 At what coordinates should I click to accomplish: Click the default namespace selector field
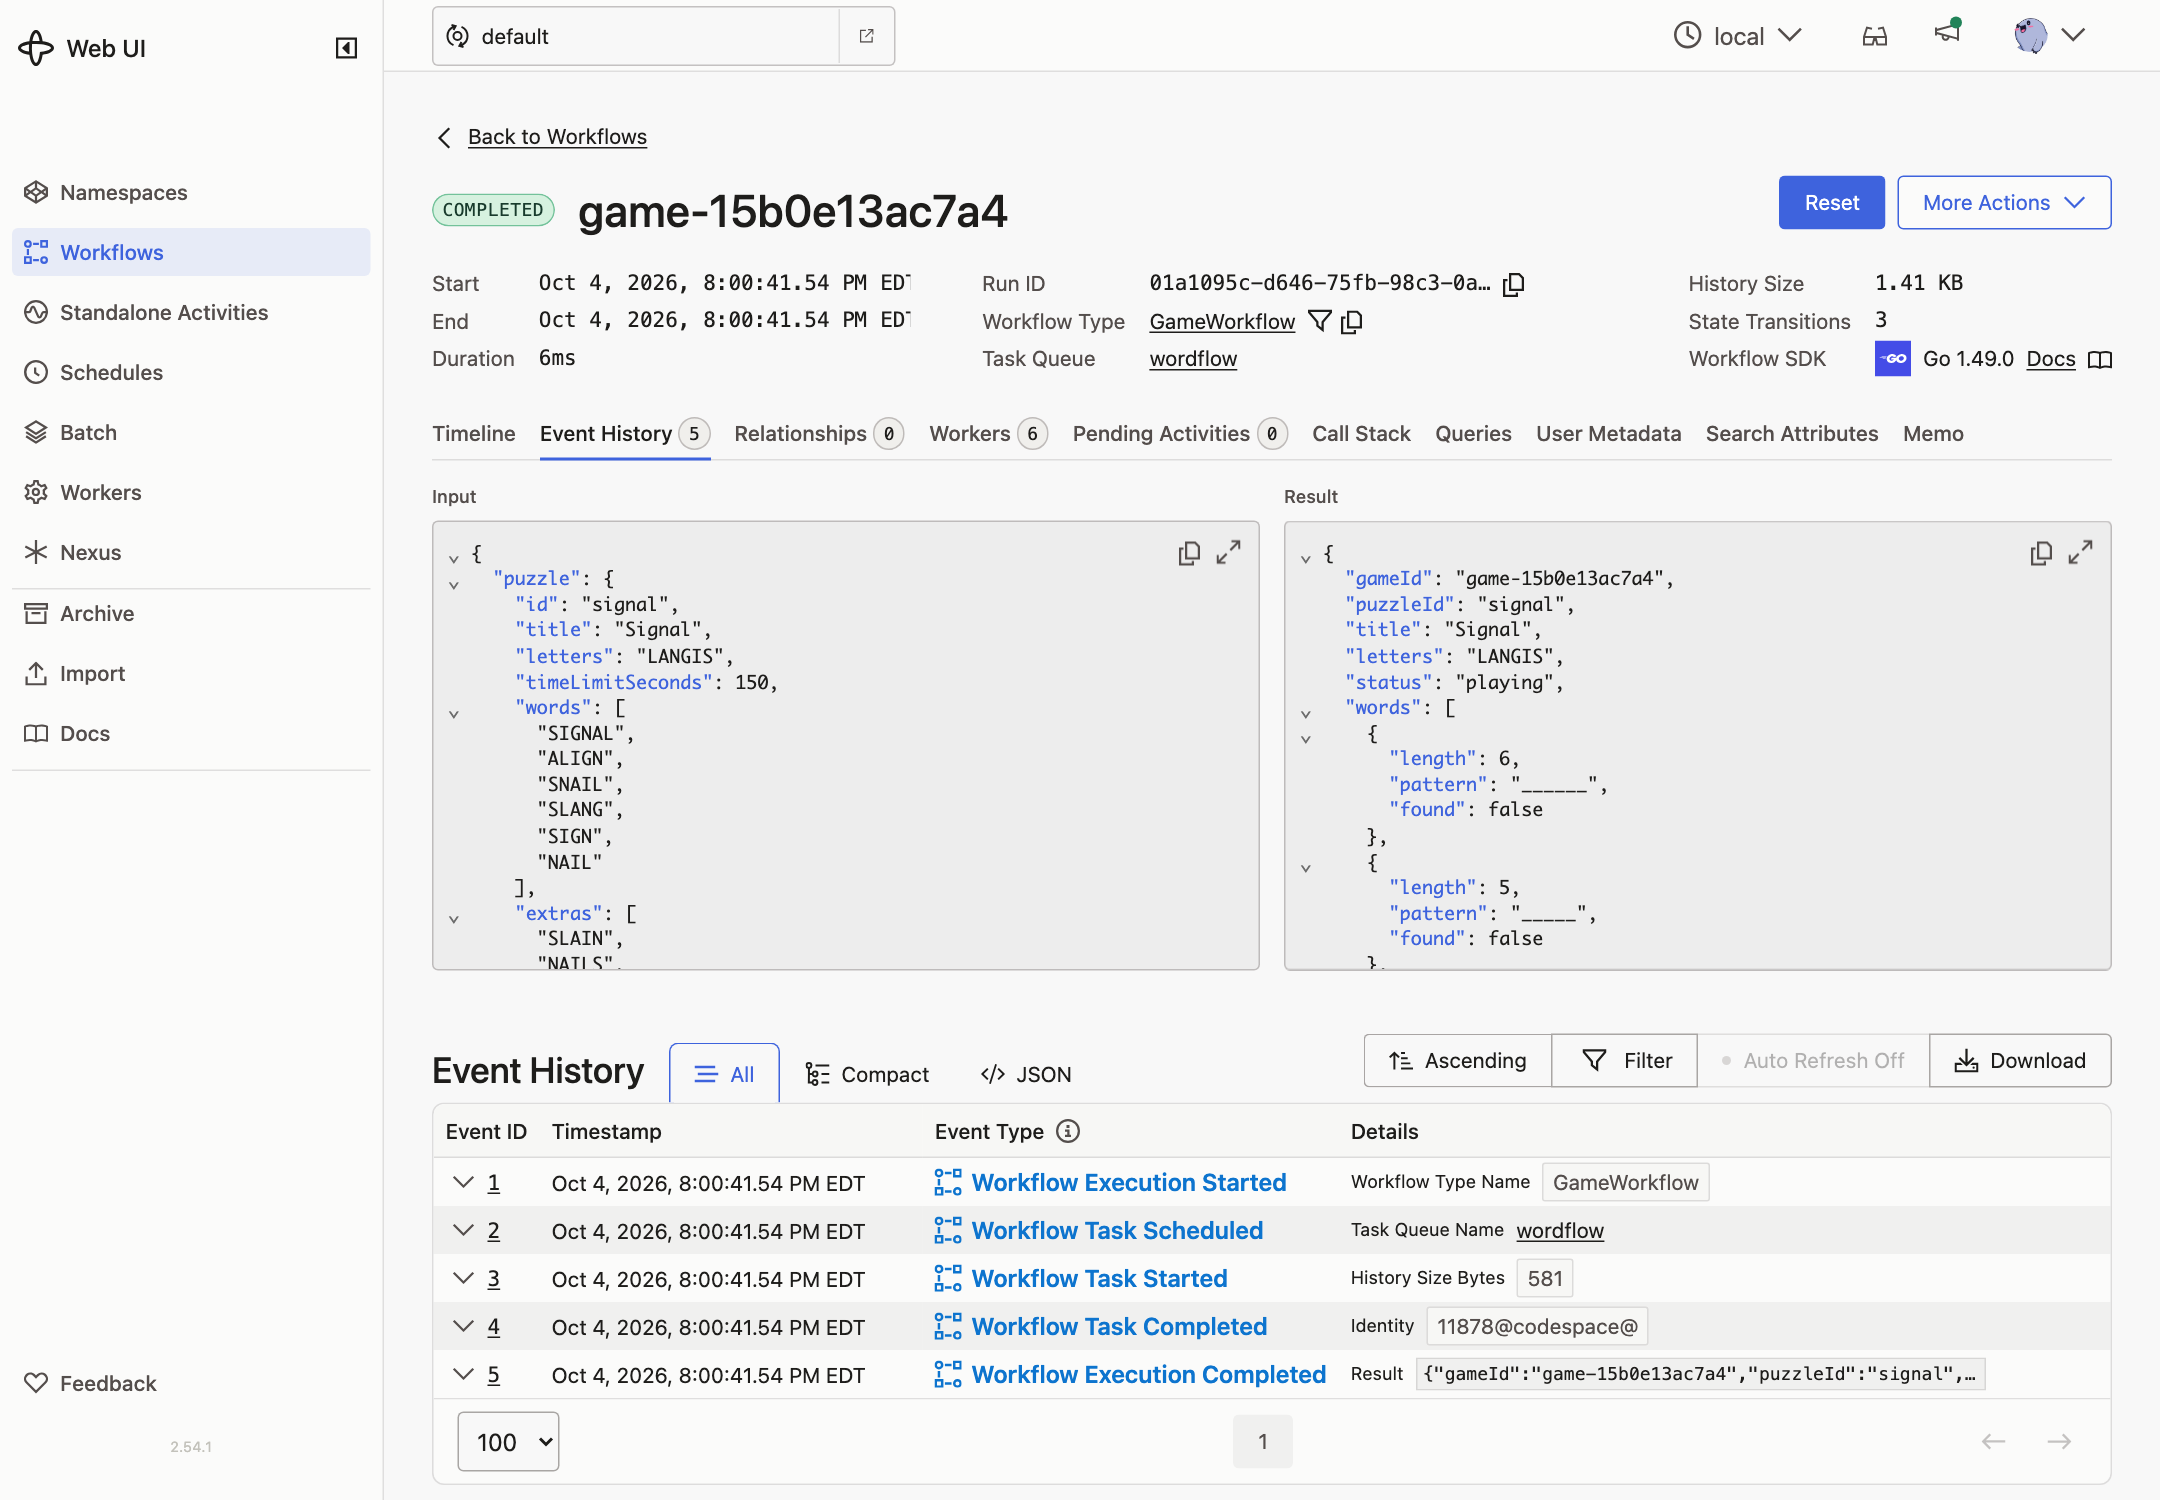(x=636, y=36)
